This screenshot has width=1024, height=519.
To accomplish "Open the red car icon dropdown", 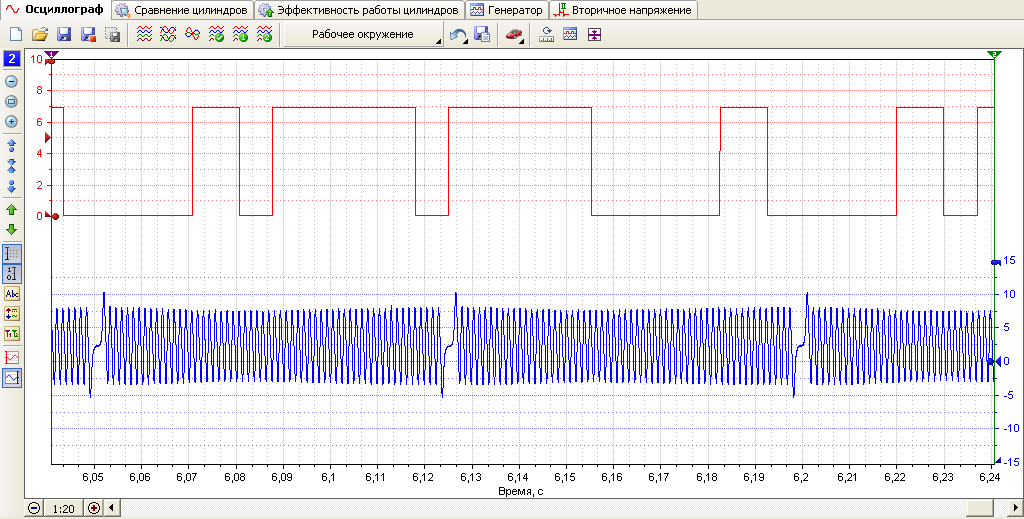I will click(x=515, y=35).
